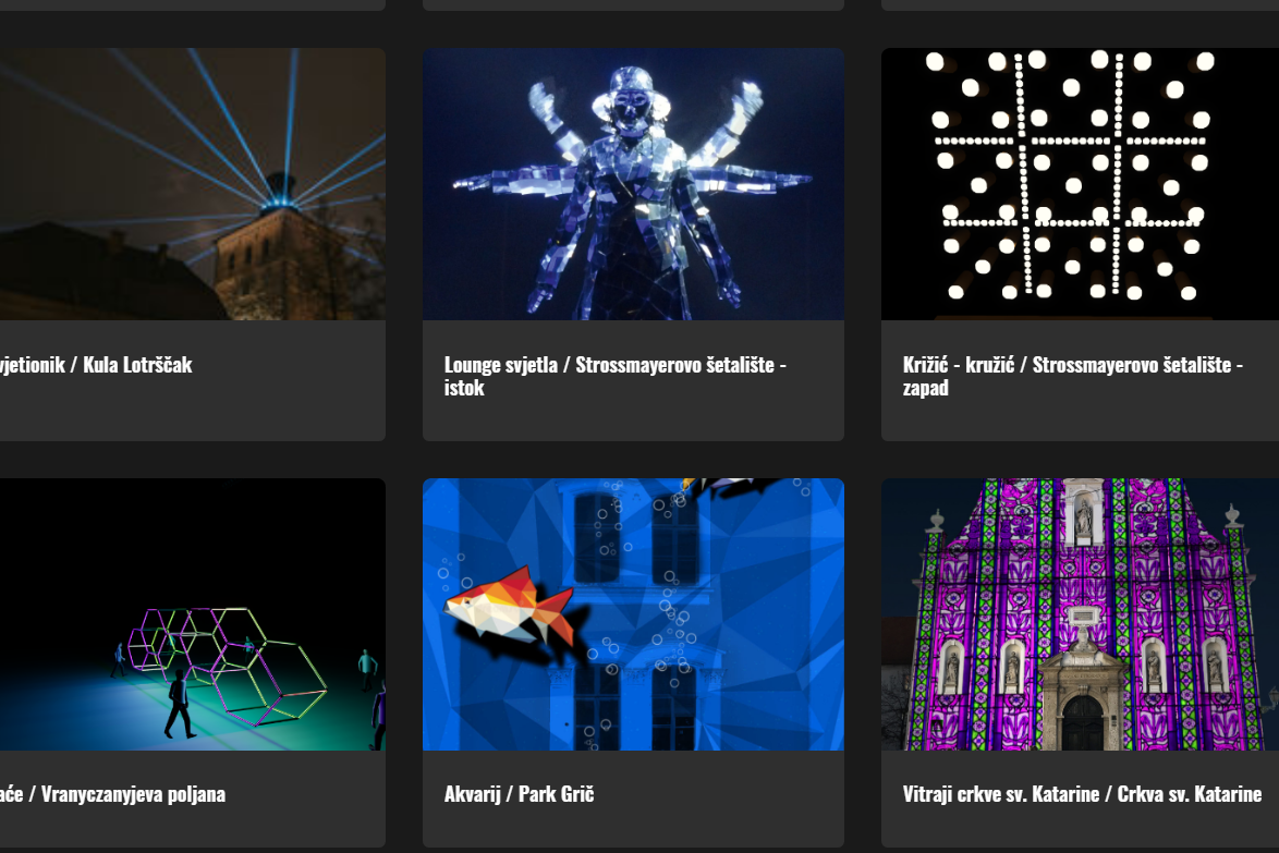Select the 'Kula Lotrščak' title link

click(x=96, y=365)
